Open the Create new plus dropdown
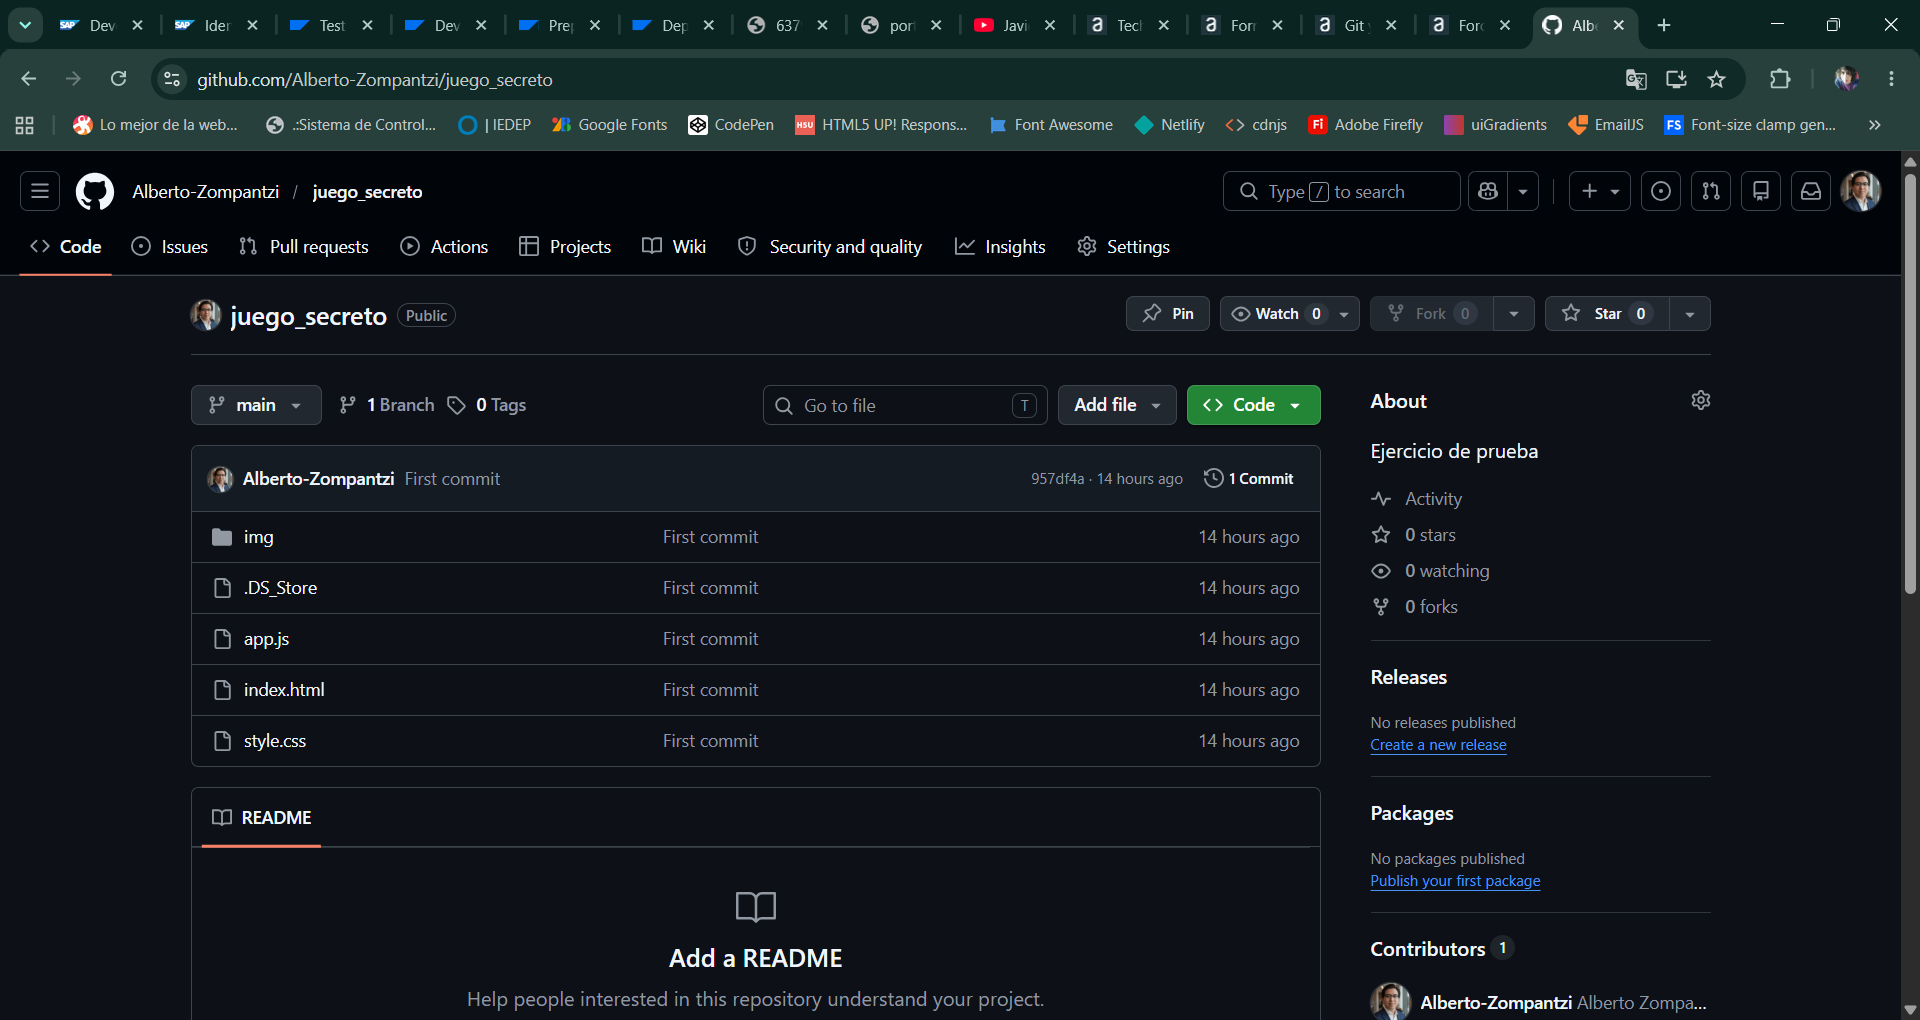Screen dimensions: 1920x1020 coord(1600,191)
